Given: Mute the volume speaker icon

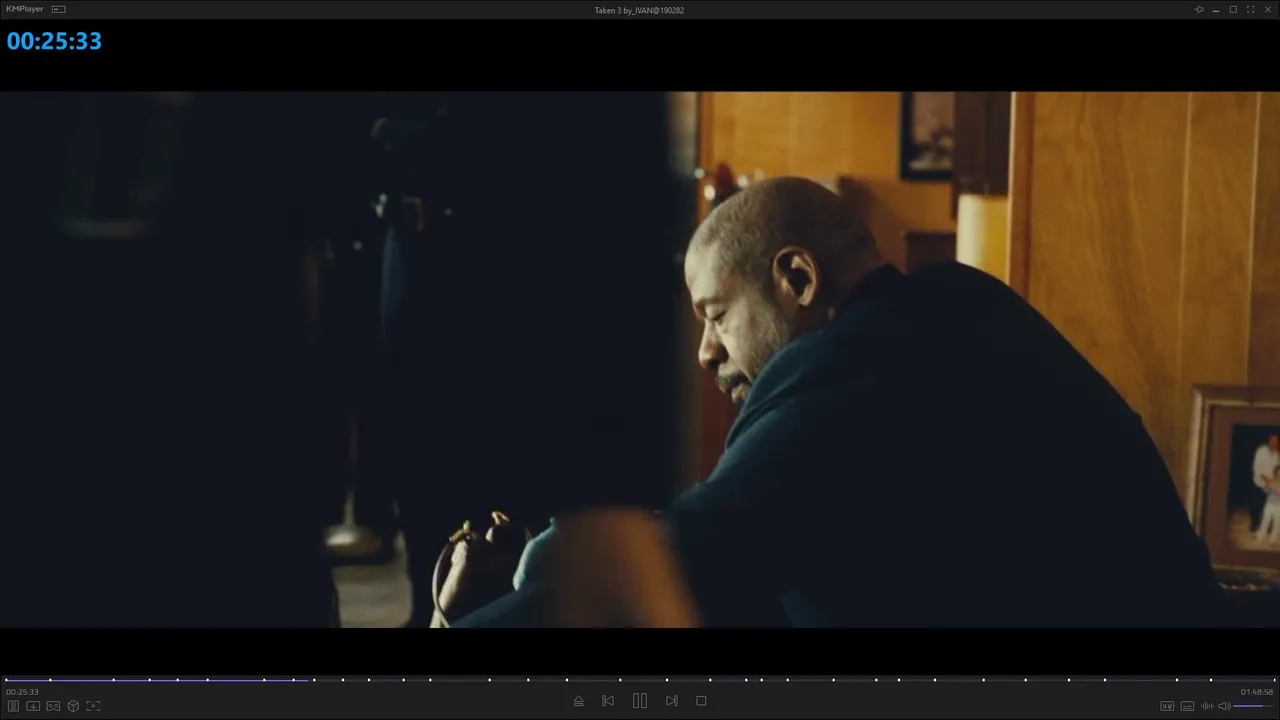Looking at the screenshot, I should coord(1224,706).
